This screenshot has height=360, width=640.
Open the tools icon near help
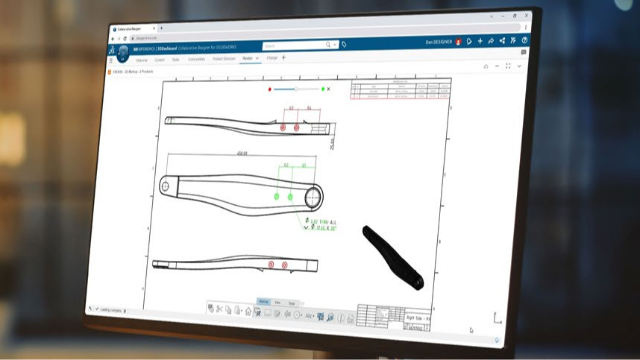click(x=513, y=40)
